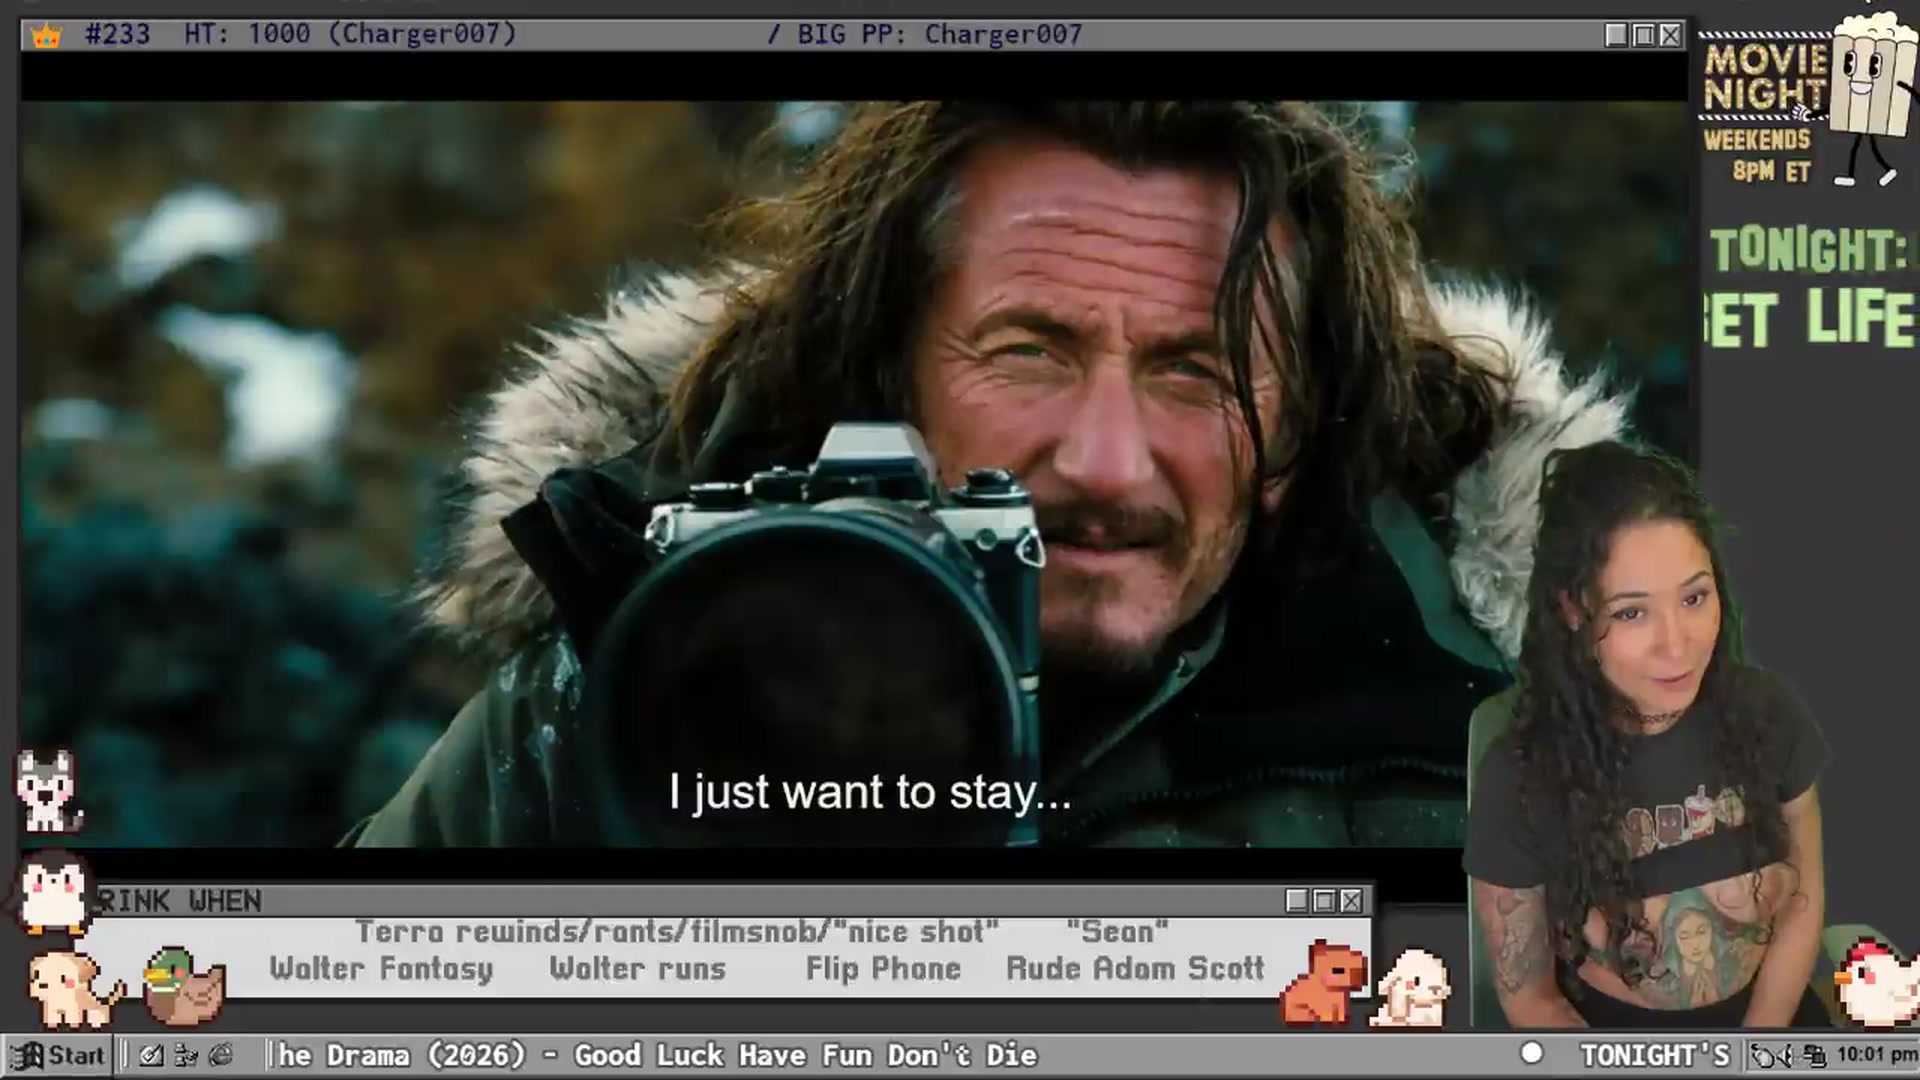Screen dimensions: 1920x1080
Task: Click the notepad quick launch icon
Action: pos(151,1055)
